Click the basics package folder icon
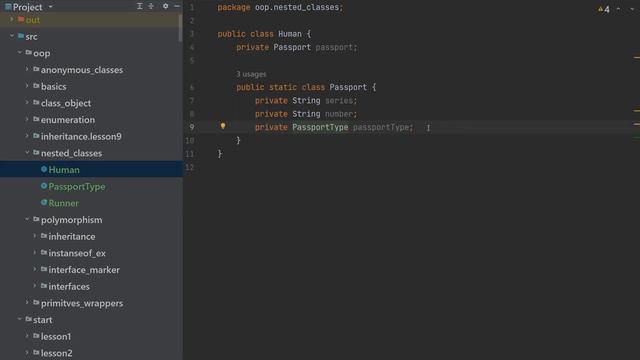The height and width of the screenshot is (360, 640). (36, 86)
